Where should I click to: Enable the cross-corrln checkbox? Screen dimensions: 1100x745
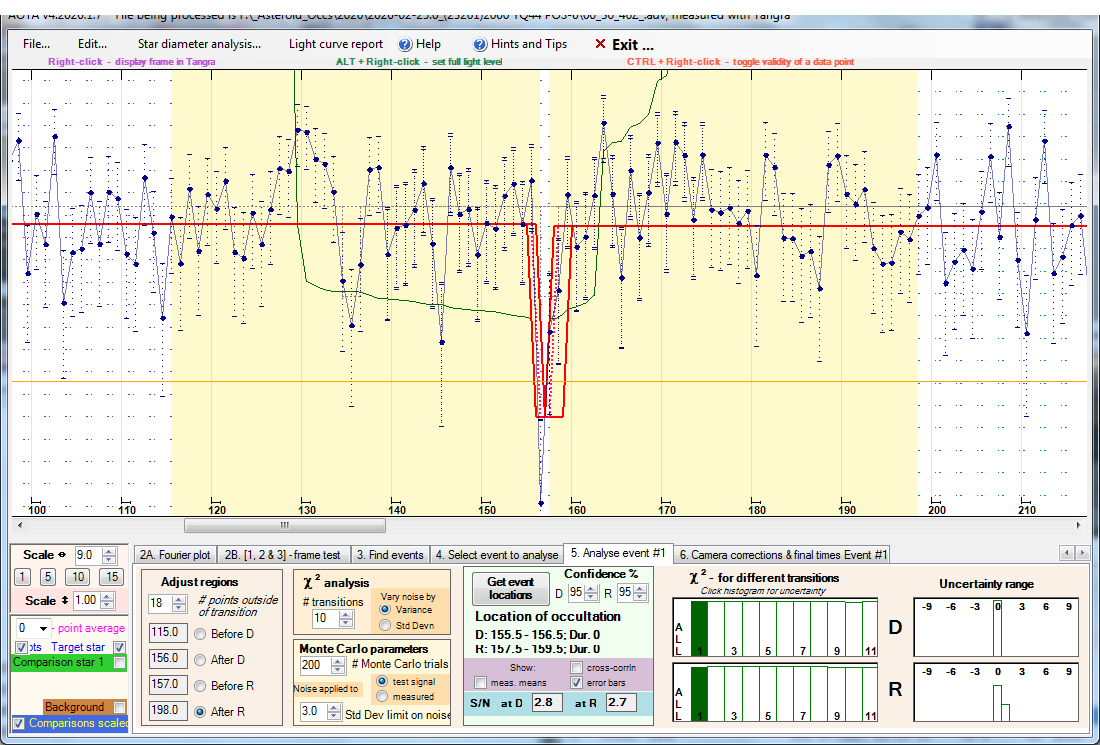[579, 668]
